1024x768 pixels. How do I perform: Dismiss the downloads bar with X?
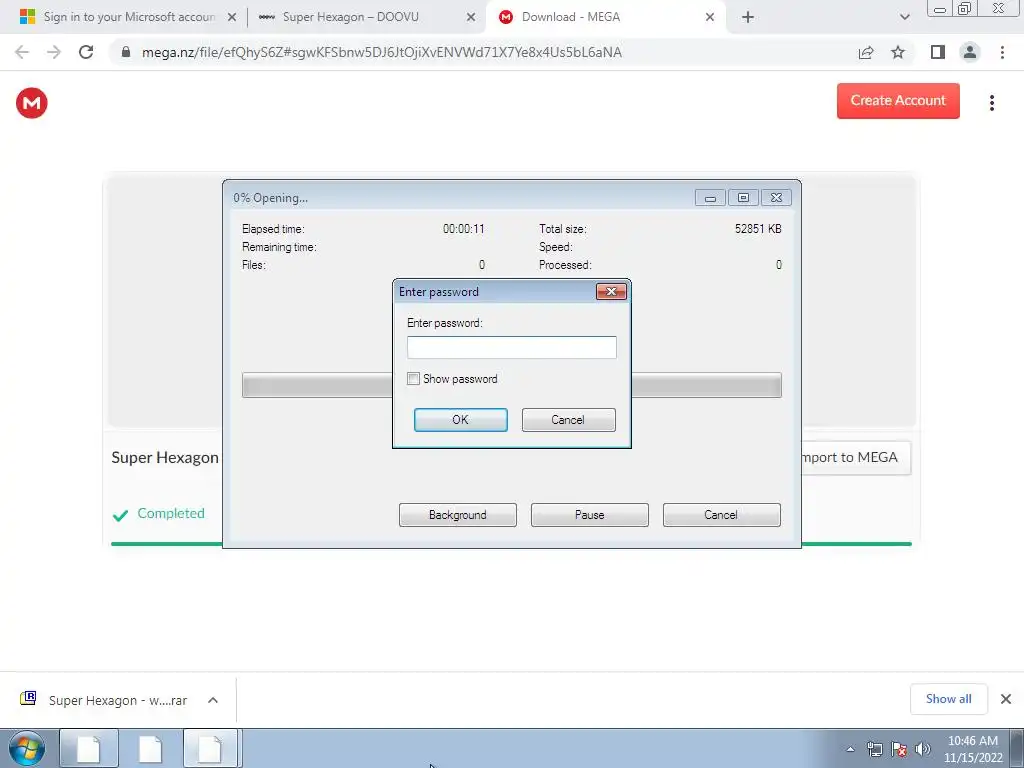pos(1006,699)
